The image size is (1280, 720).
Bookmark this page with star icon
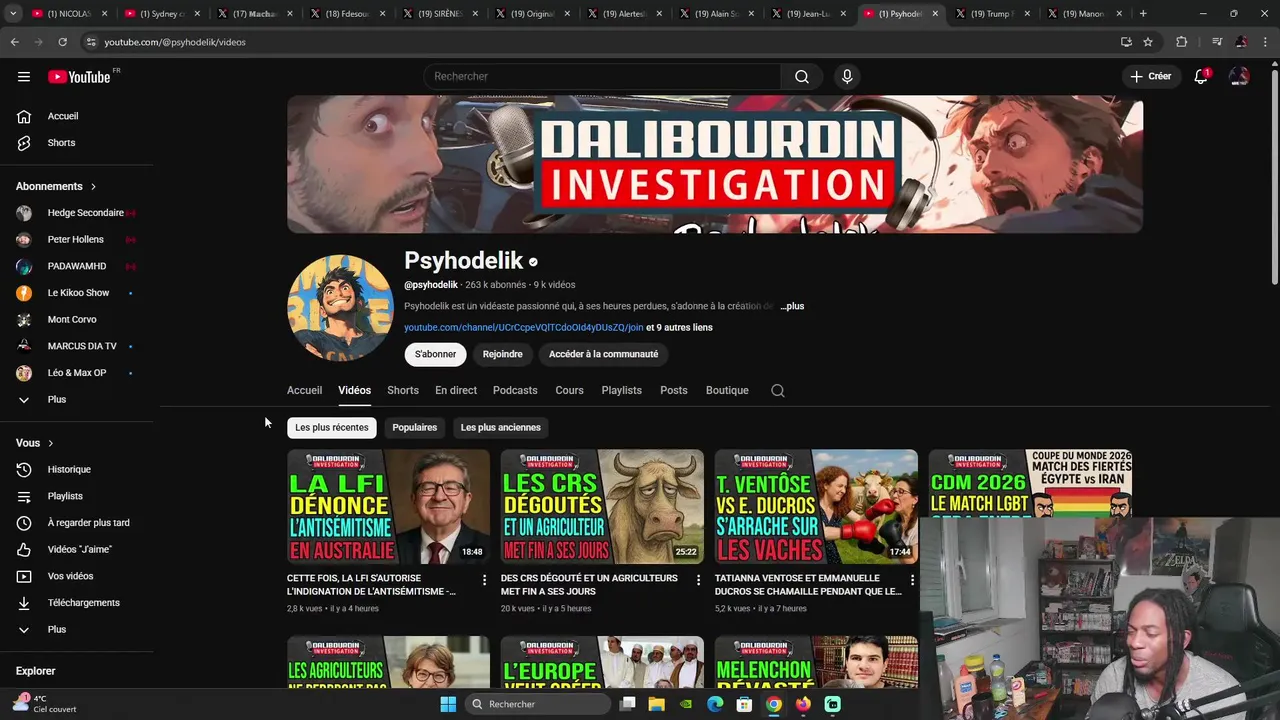(1148, 42)
